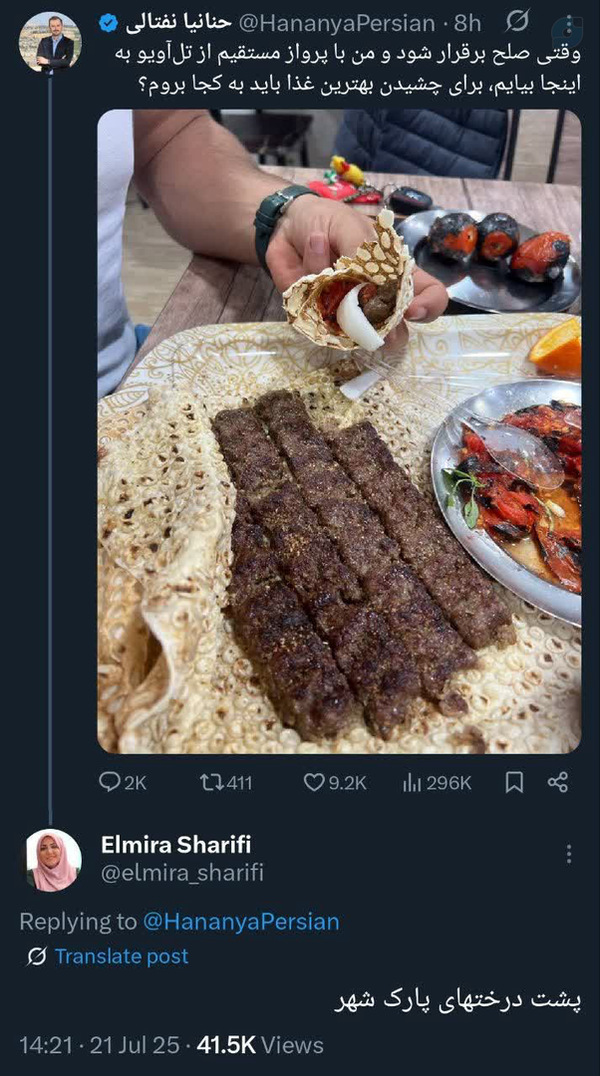Click the share icon on the tweet

click(559, 782)
